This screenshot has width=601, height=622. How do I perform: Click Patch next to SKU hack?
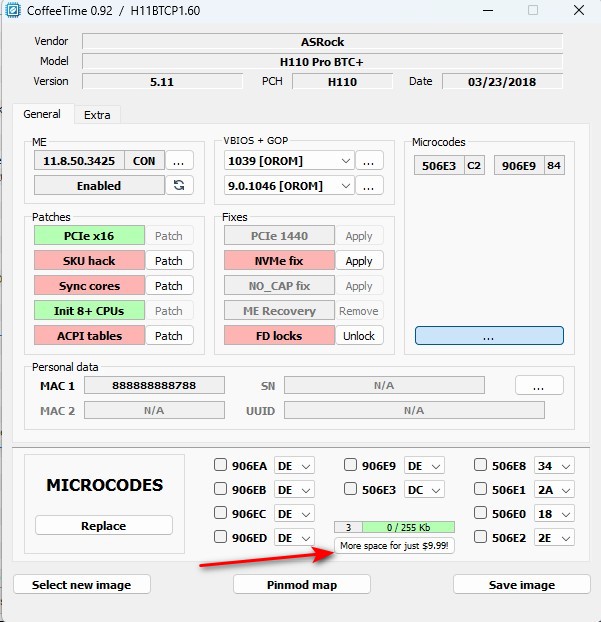tap(169, 261)
